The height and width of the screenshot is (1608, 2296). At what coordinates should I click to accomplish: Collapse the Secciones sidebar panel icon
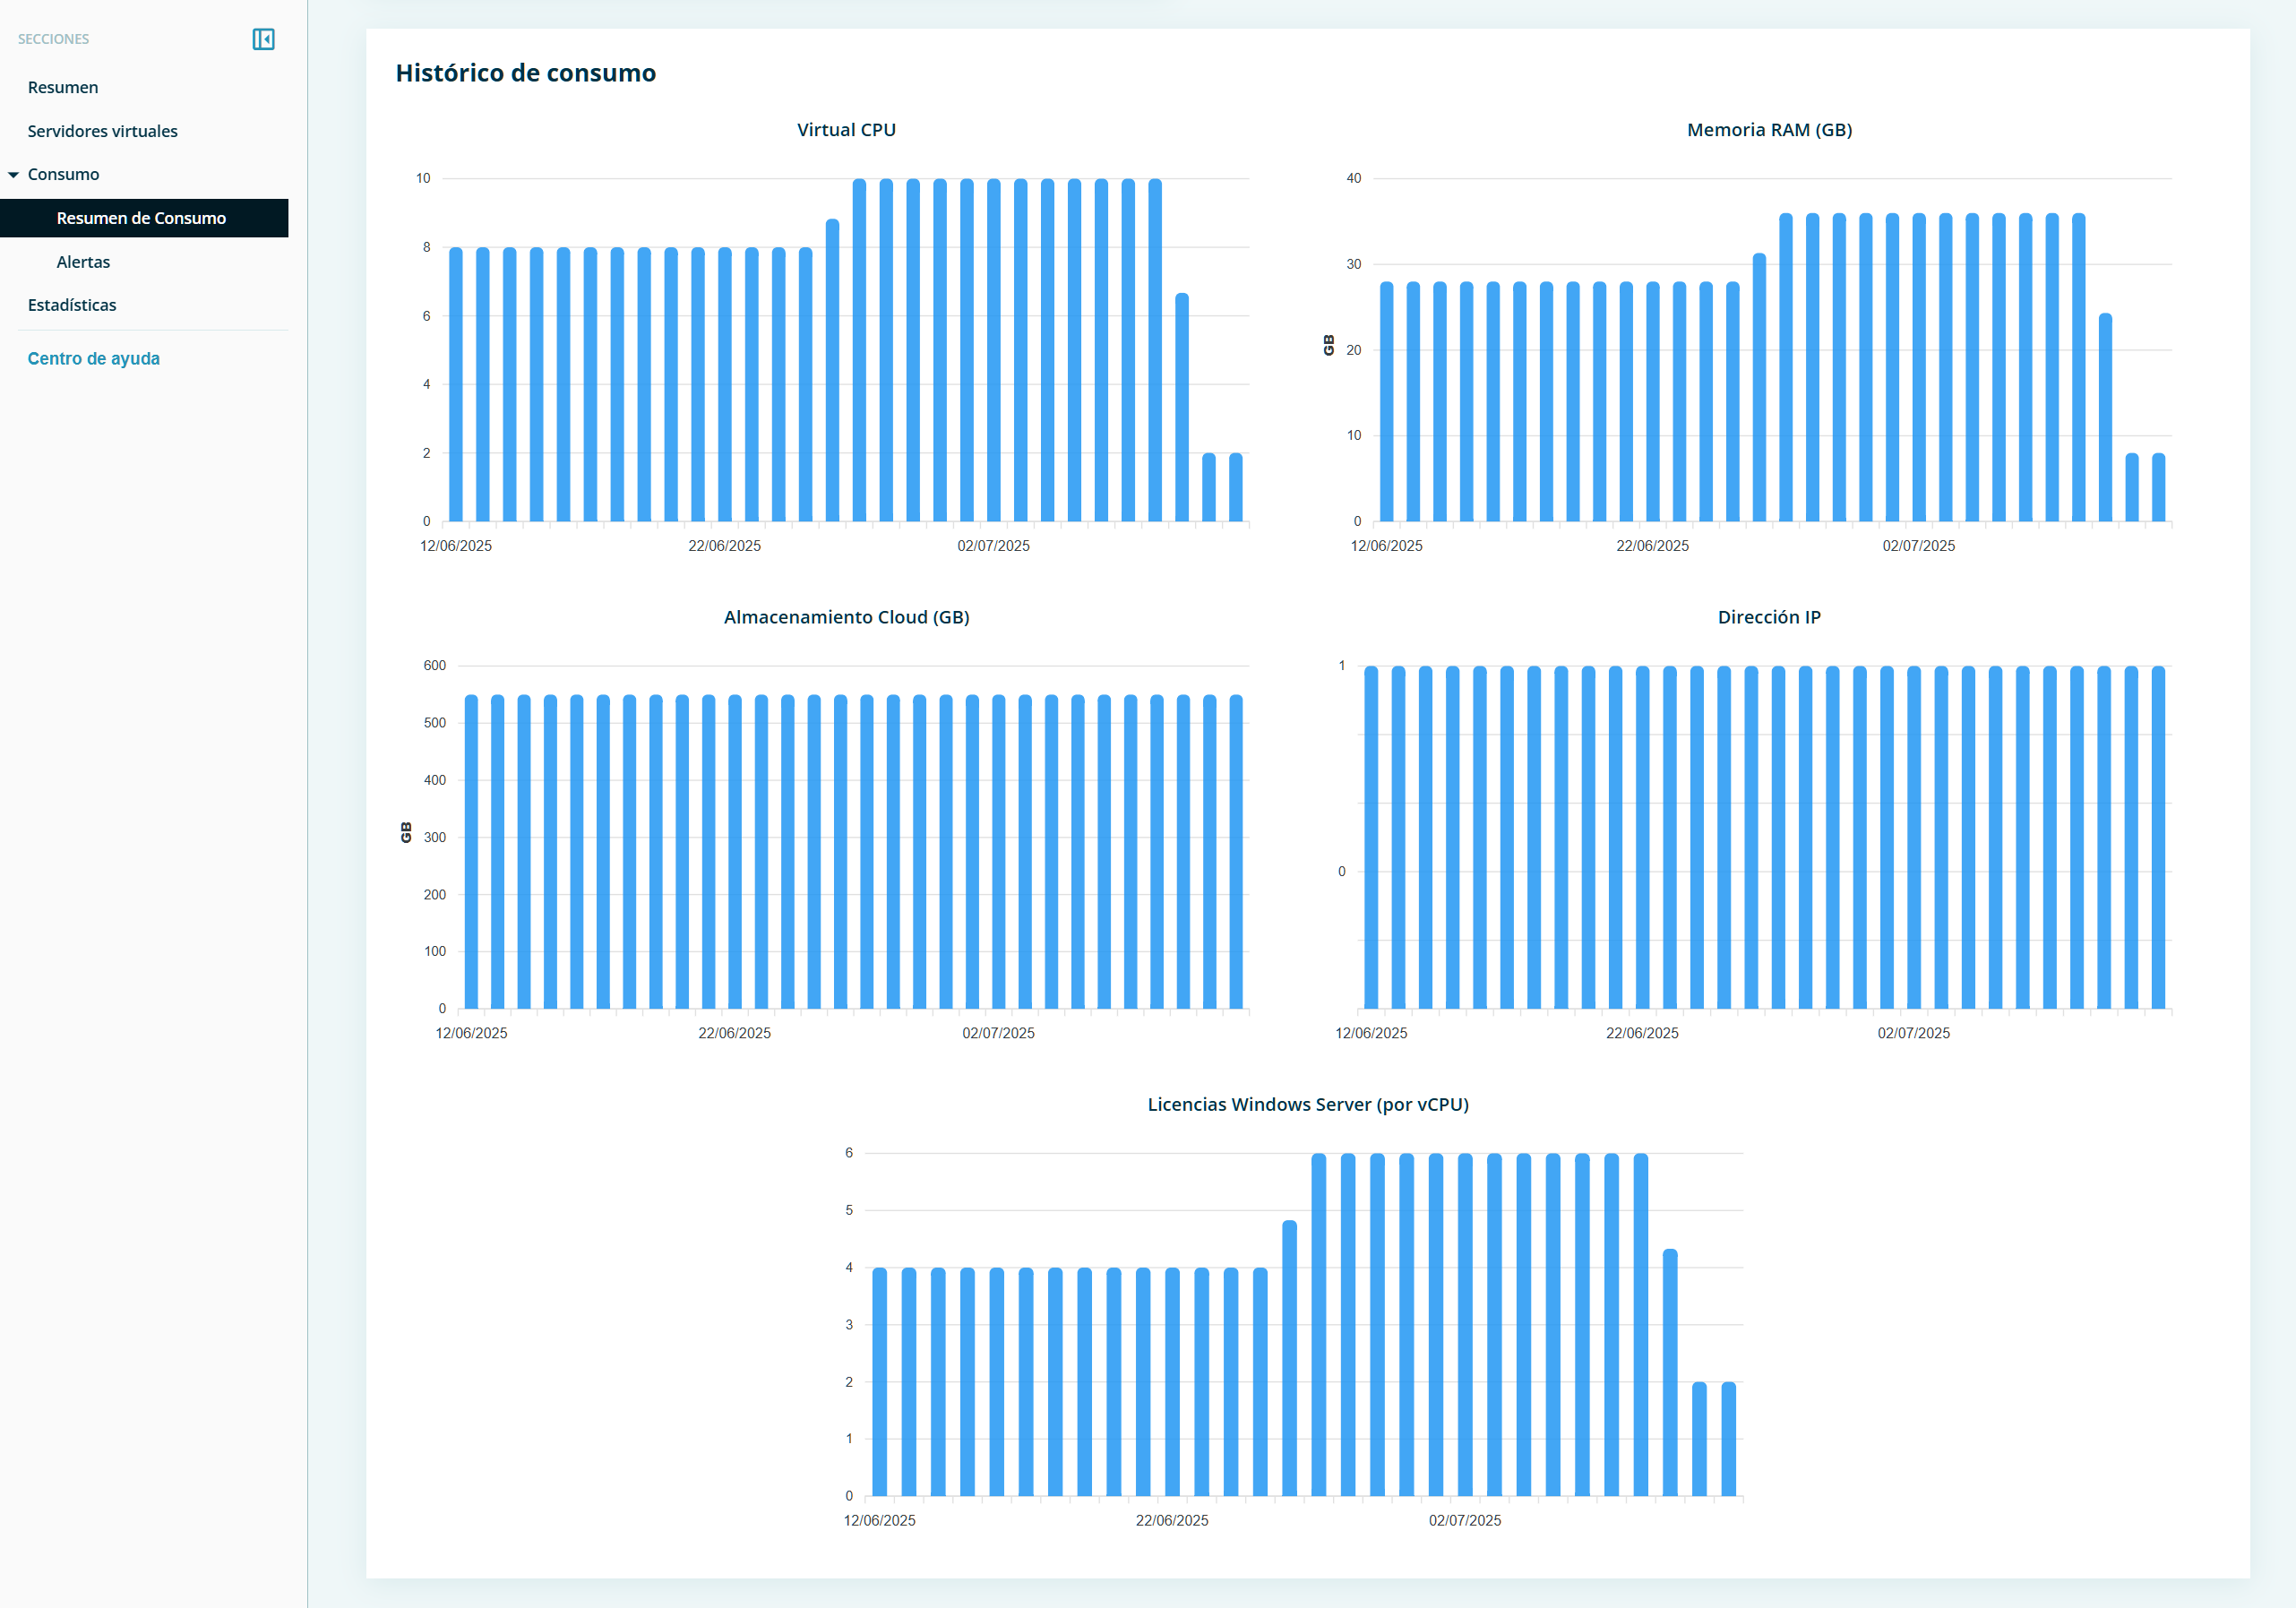pyautogui.click(x=263, y=39)
